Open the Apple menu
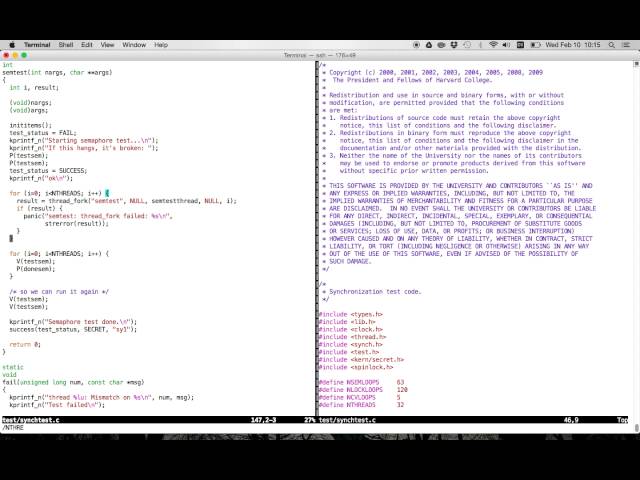The image size is (640, 480). click(x=12, y=45)
